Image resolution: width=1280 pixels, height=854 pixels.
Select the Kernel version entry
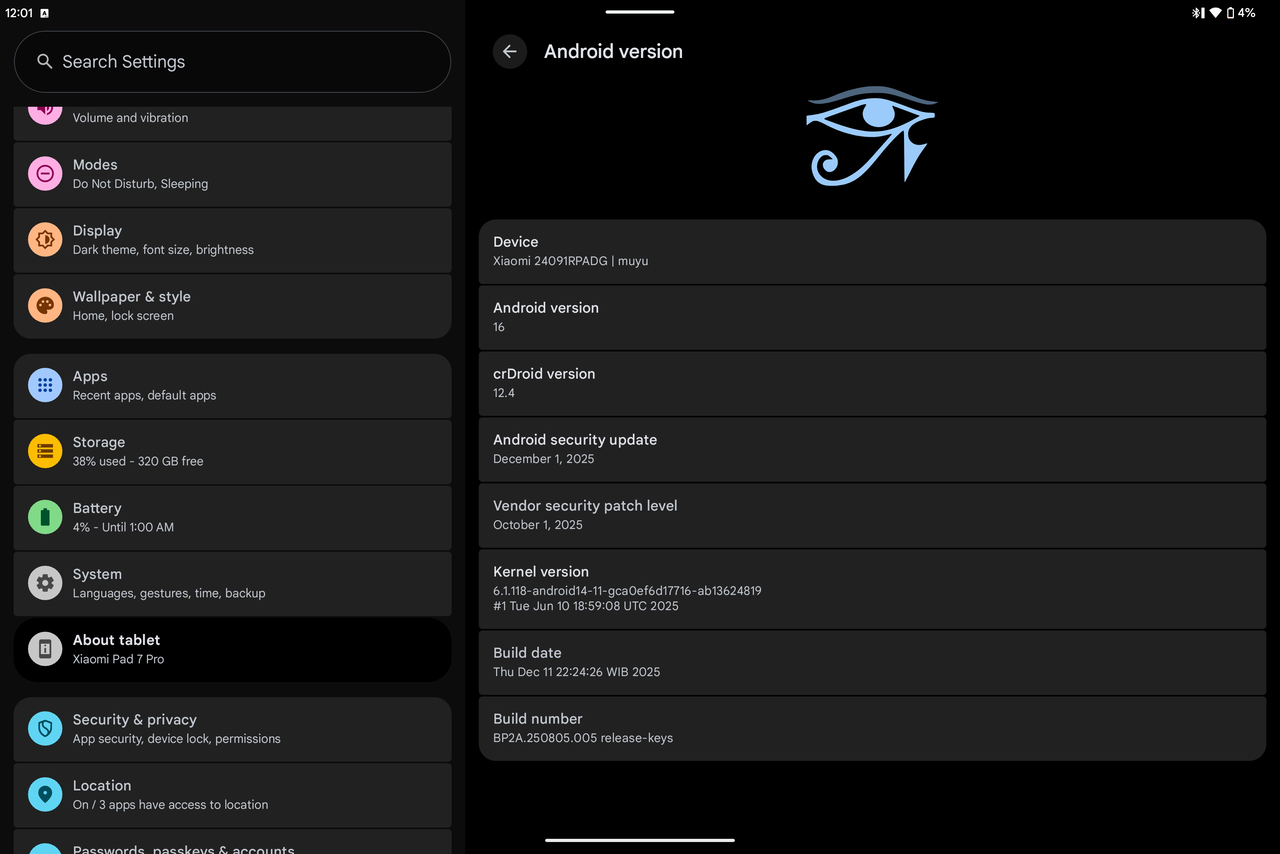[x=872, y=588]
